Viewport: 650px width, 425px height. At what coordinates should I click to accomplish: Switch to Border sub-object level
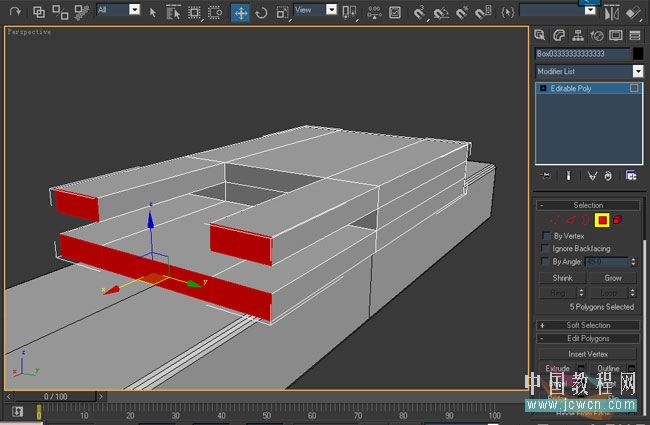click(x=585, y=220)
